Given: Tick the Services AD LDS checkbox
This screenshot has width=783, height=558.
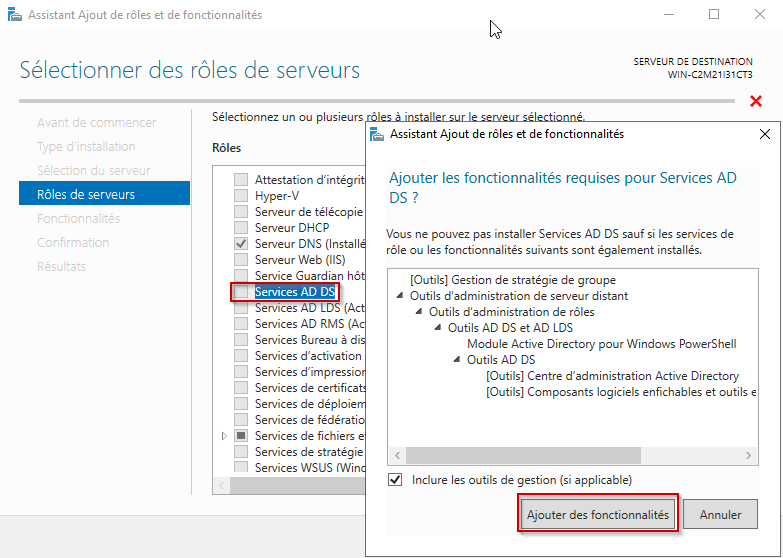Looking at the screenshot, I should point(241,308).
